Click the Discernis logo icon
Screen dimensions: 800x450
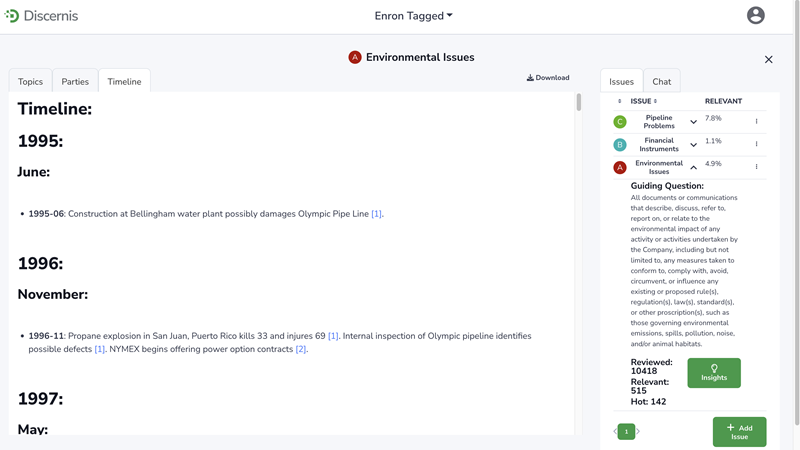(x=12, y=16)
